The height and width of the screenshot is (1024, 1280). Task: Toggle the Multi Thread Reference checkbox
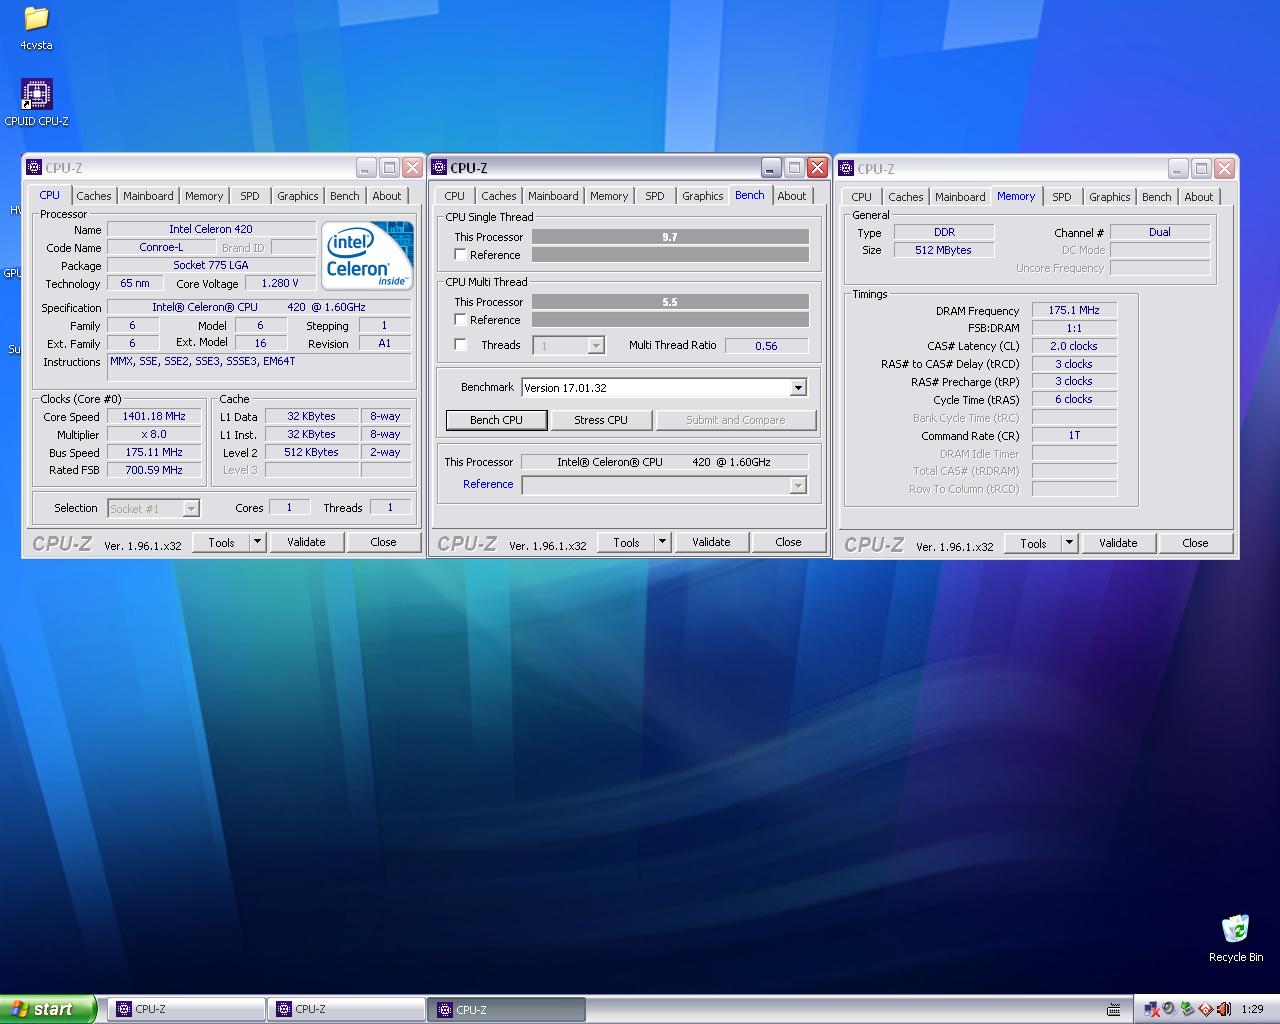point(461,320)
